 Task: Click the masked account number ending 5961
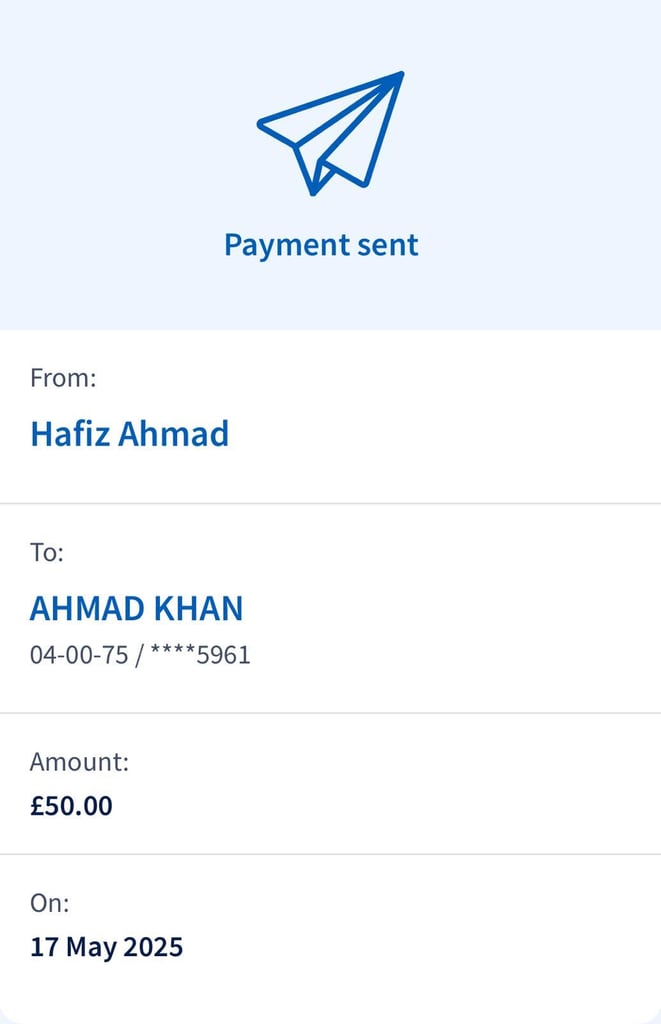pos(201,654)
